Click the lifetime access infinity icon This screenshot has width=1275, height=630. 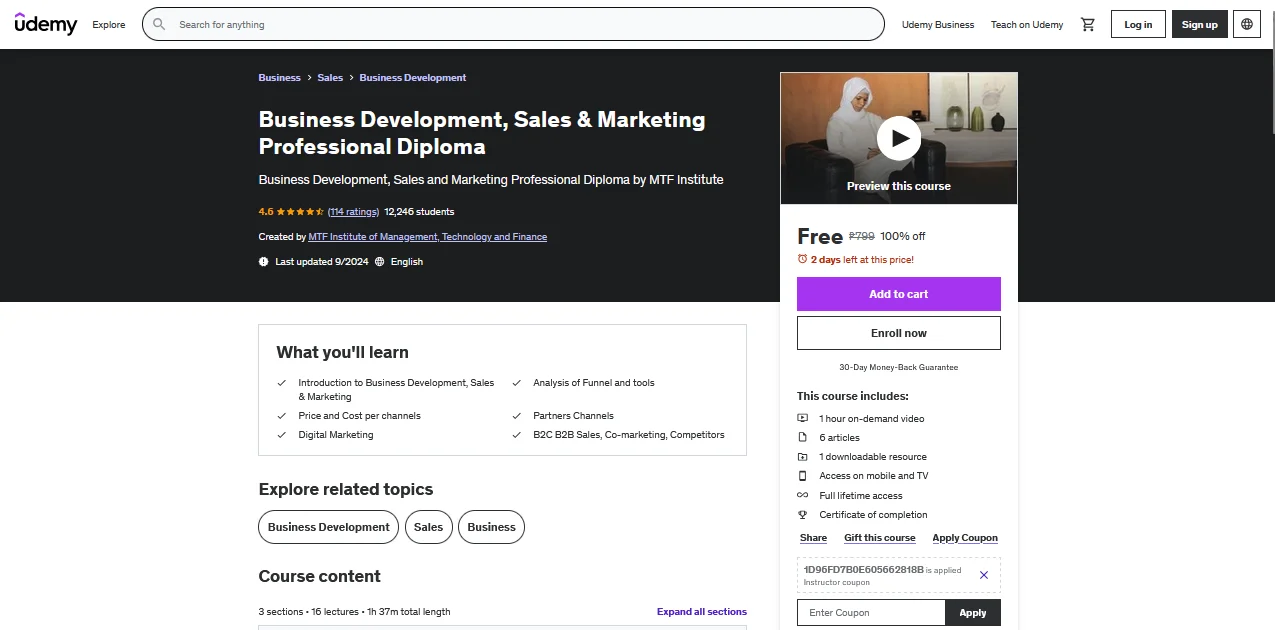pyautogui.click(x=802, y=495)
